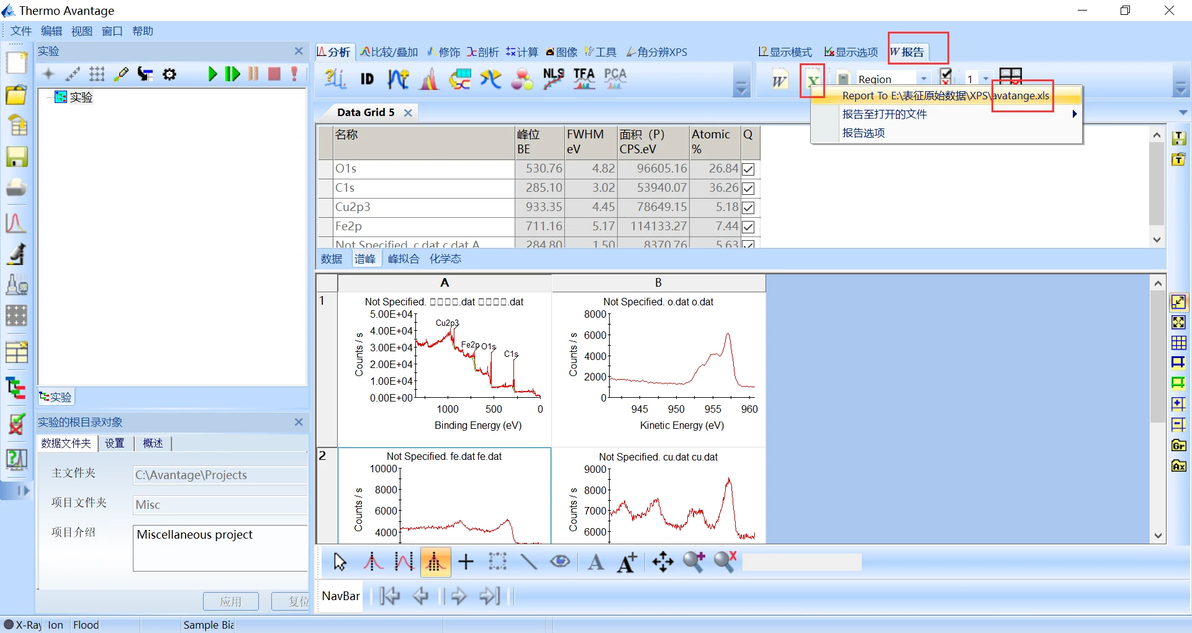Uncheck the Q checkbox for Cu2p3
The image size is (1192, 633).
(x=749, y=207)
